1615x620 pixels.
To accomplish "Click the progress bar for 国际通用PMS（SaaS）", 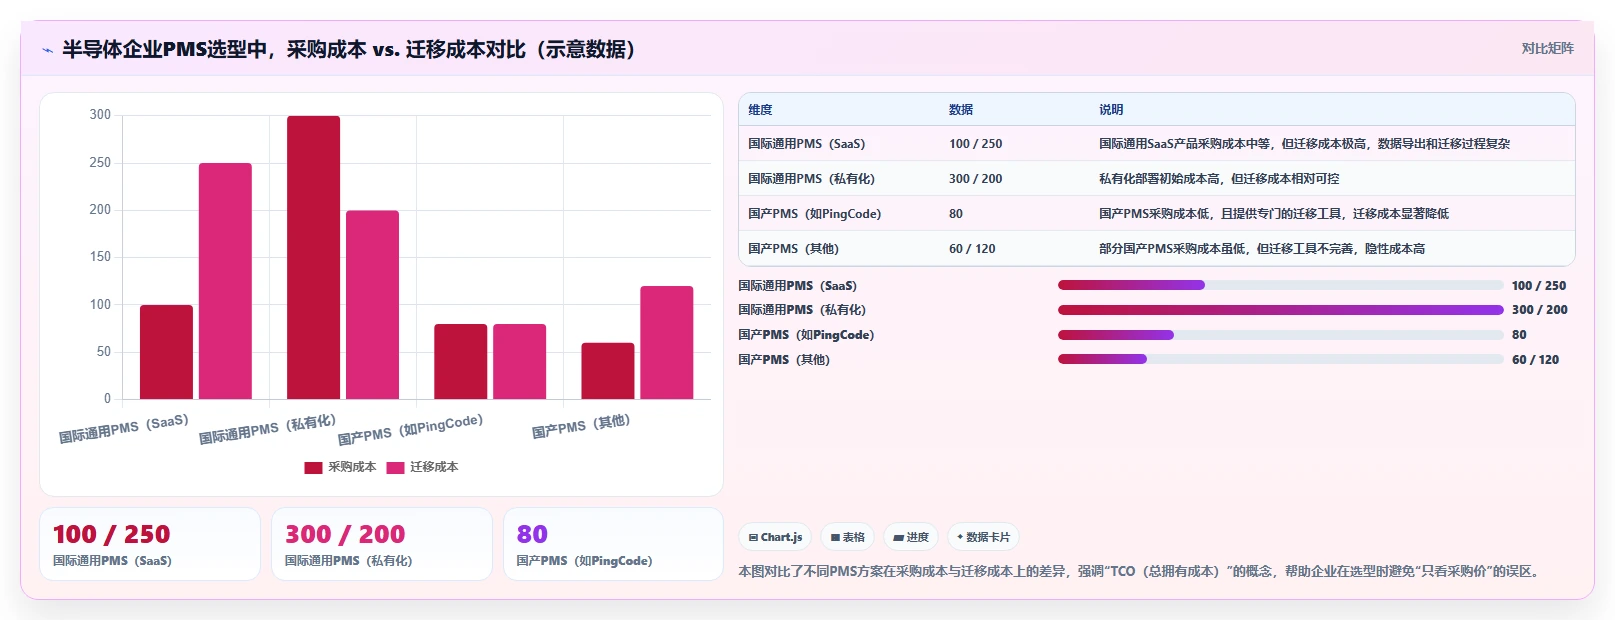I will point(1281,285).
